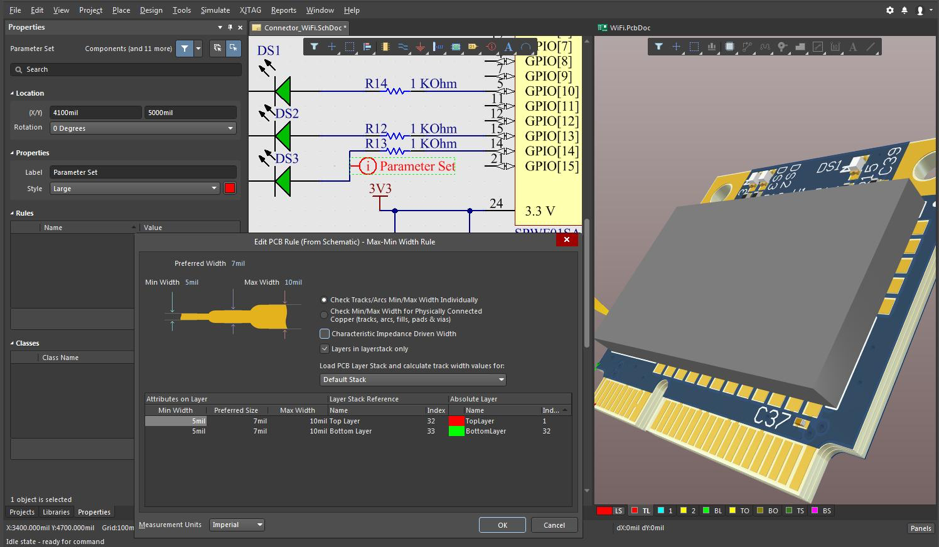939x547 pixels.
Task: Click the notifications bell icon
Action: tap(905, 10)
